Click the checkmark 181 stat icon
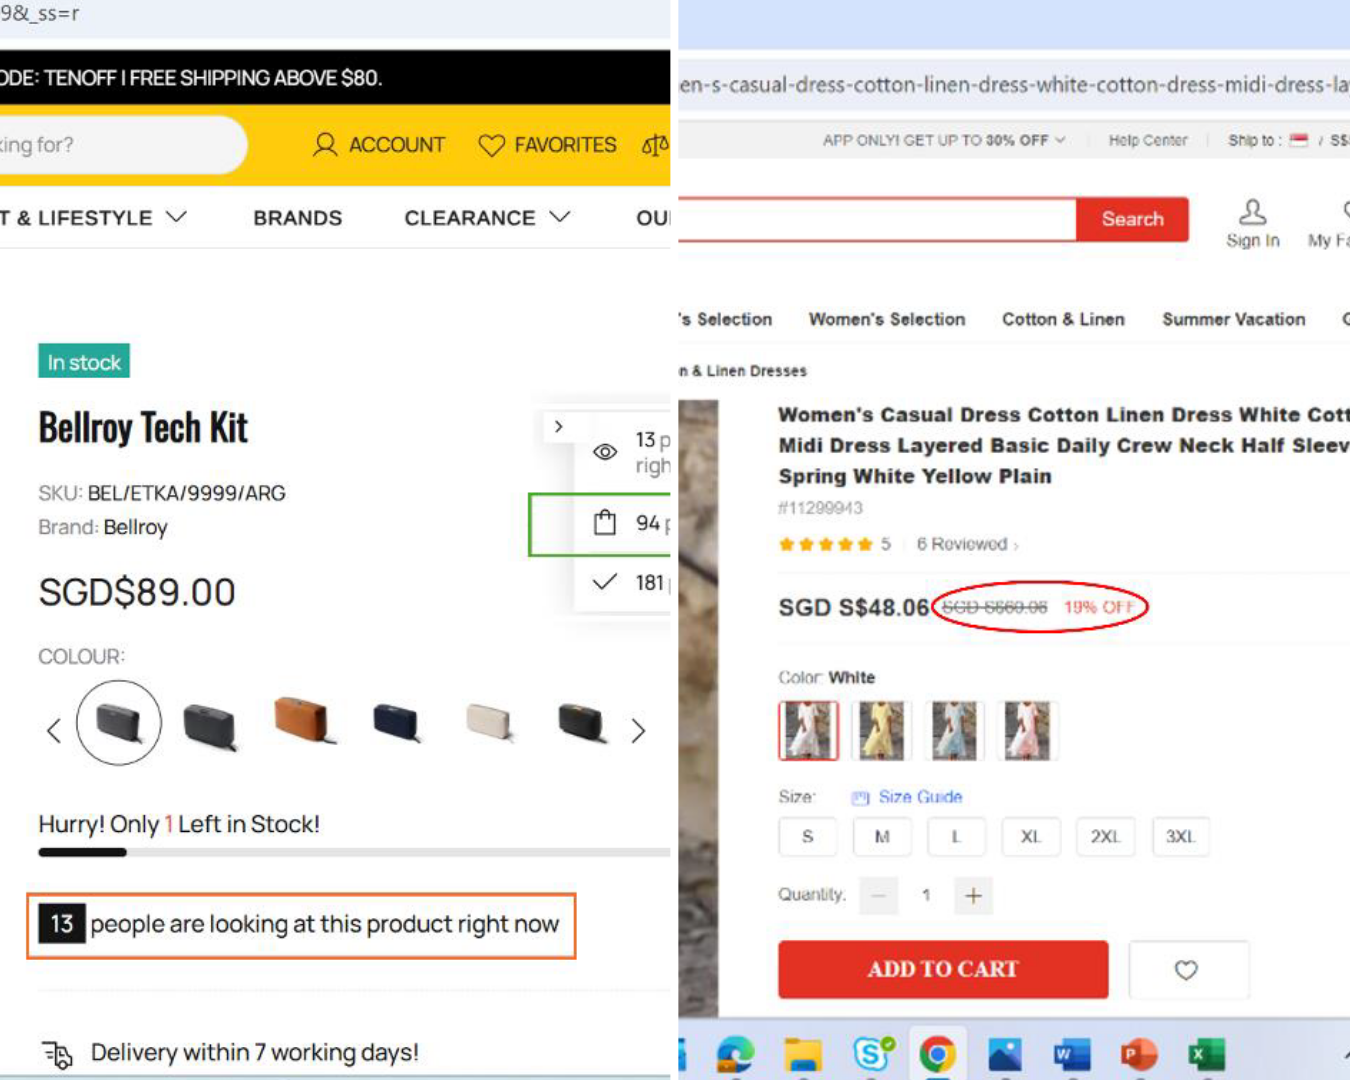Viewport: 1350px width, 1080px height. [604, 582]
